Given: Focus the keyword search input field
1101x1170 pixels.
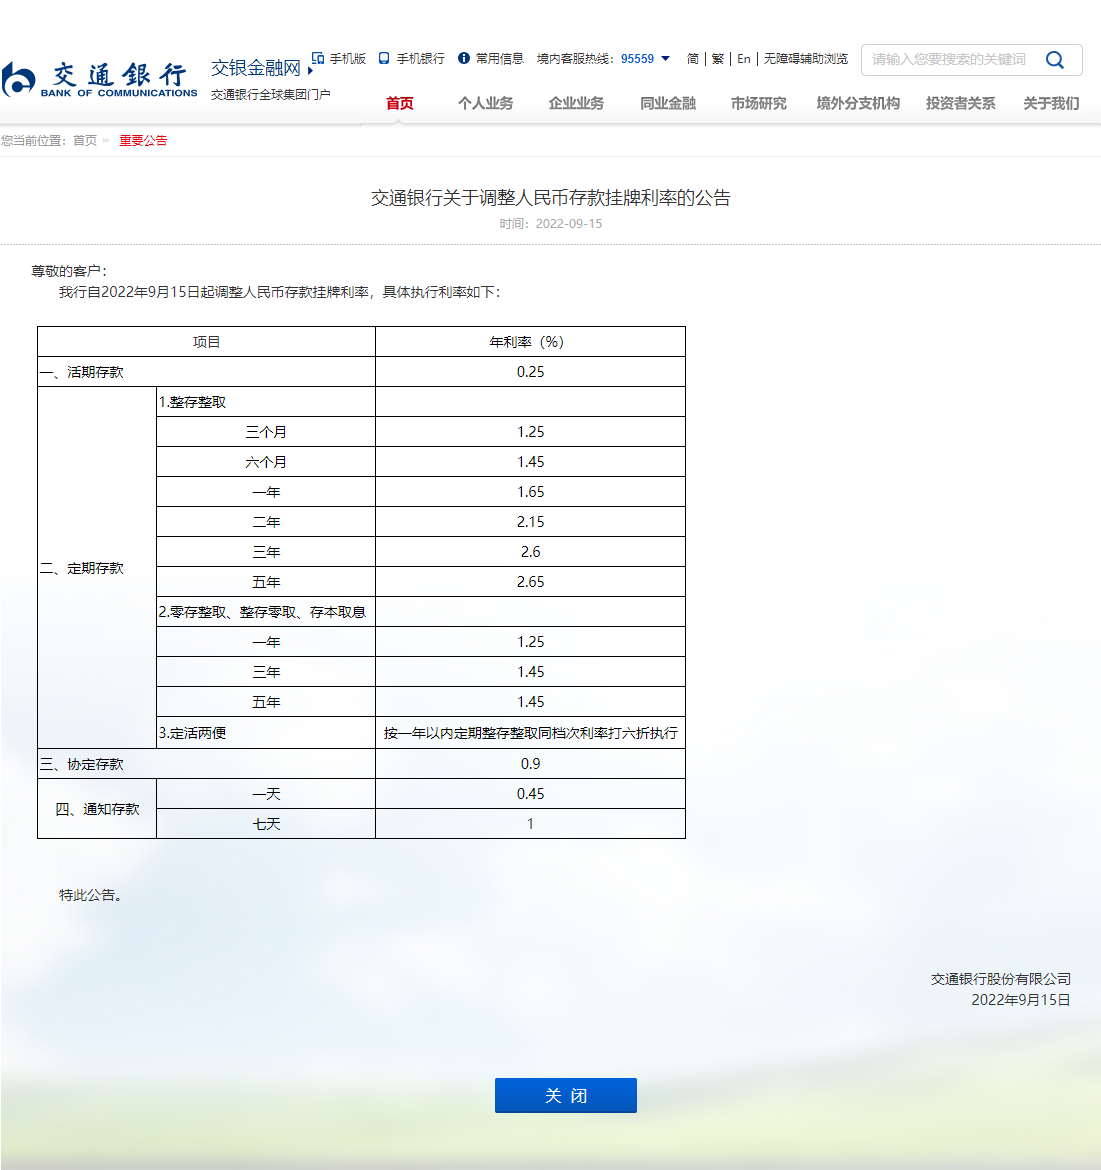Looking at the screenshot, I should [x=948, y=60].
